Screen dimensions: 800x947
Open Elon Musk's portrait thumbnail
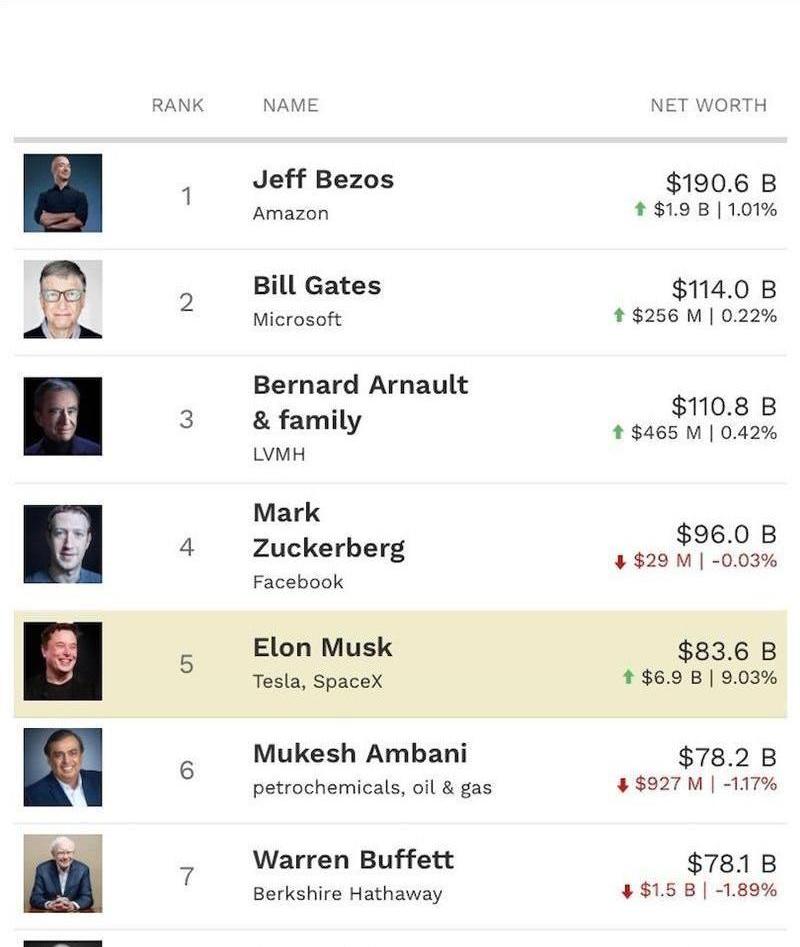(x=63, y=661)
